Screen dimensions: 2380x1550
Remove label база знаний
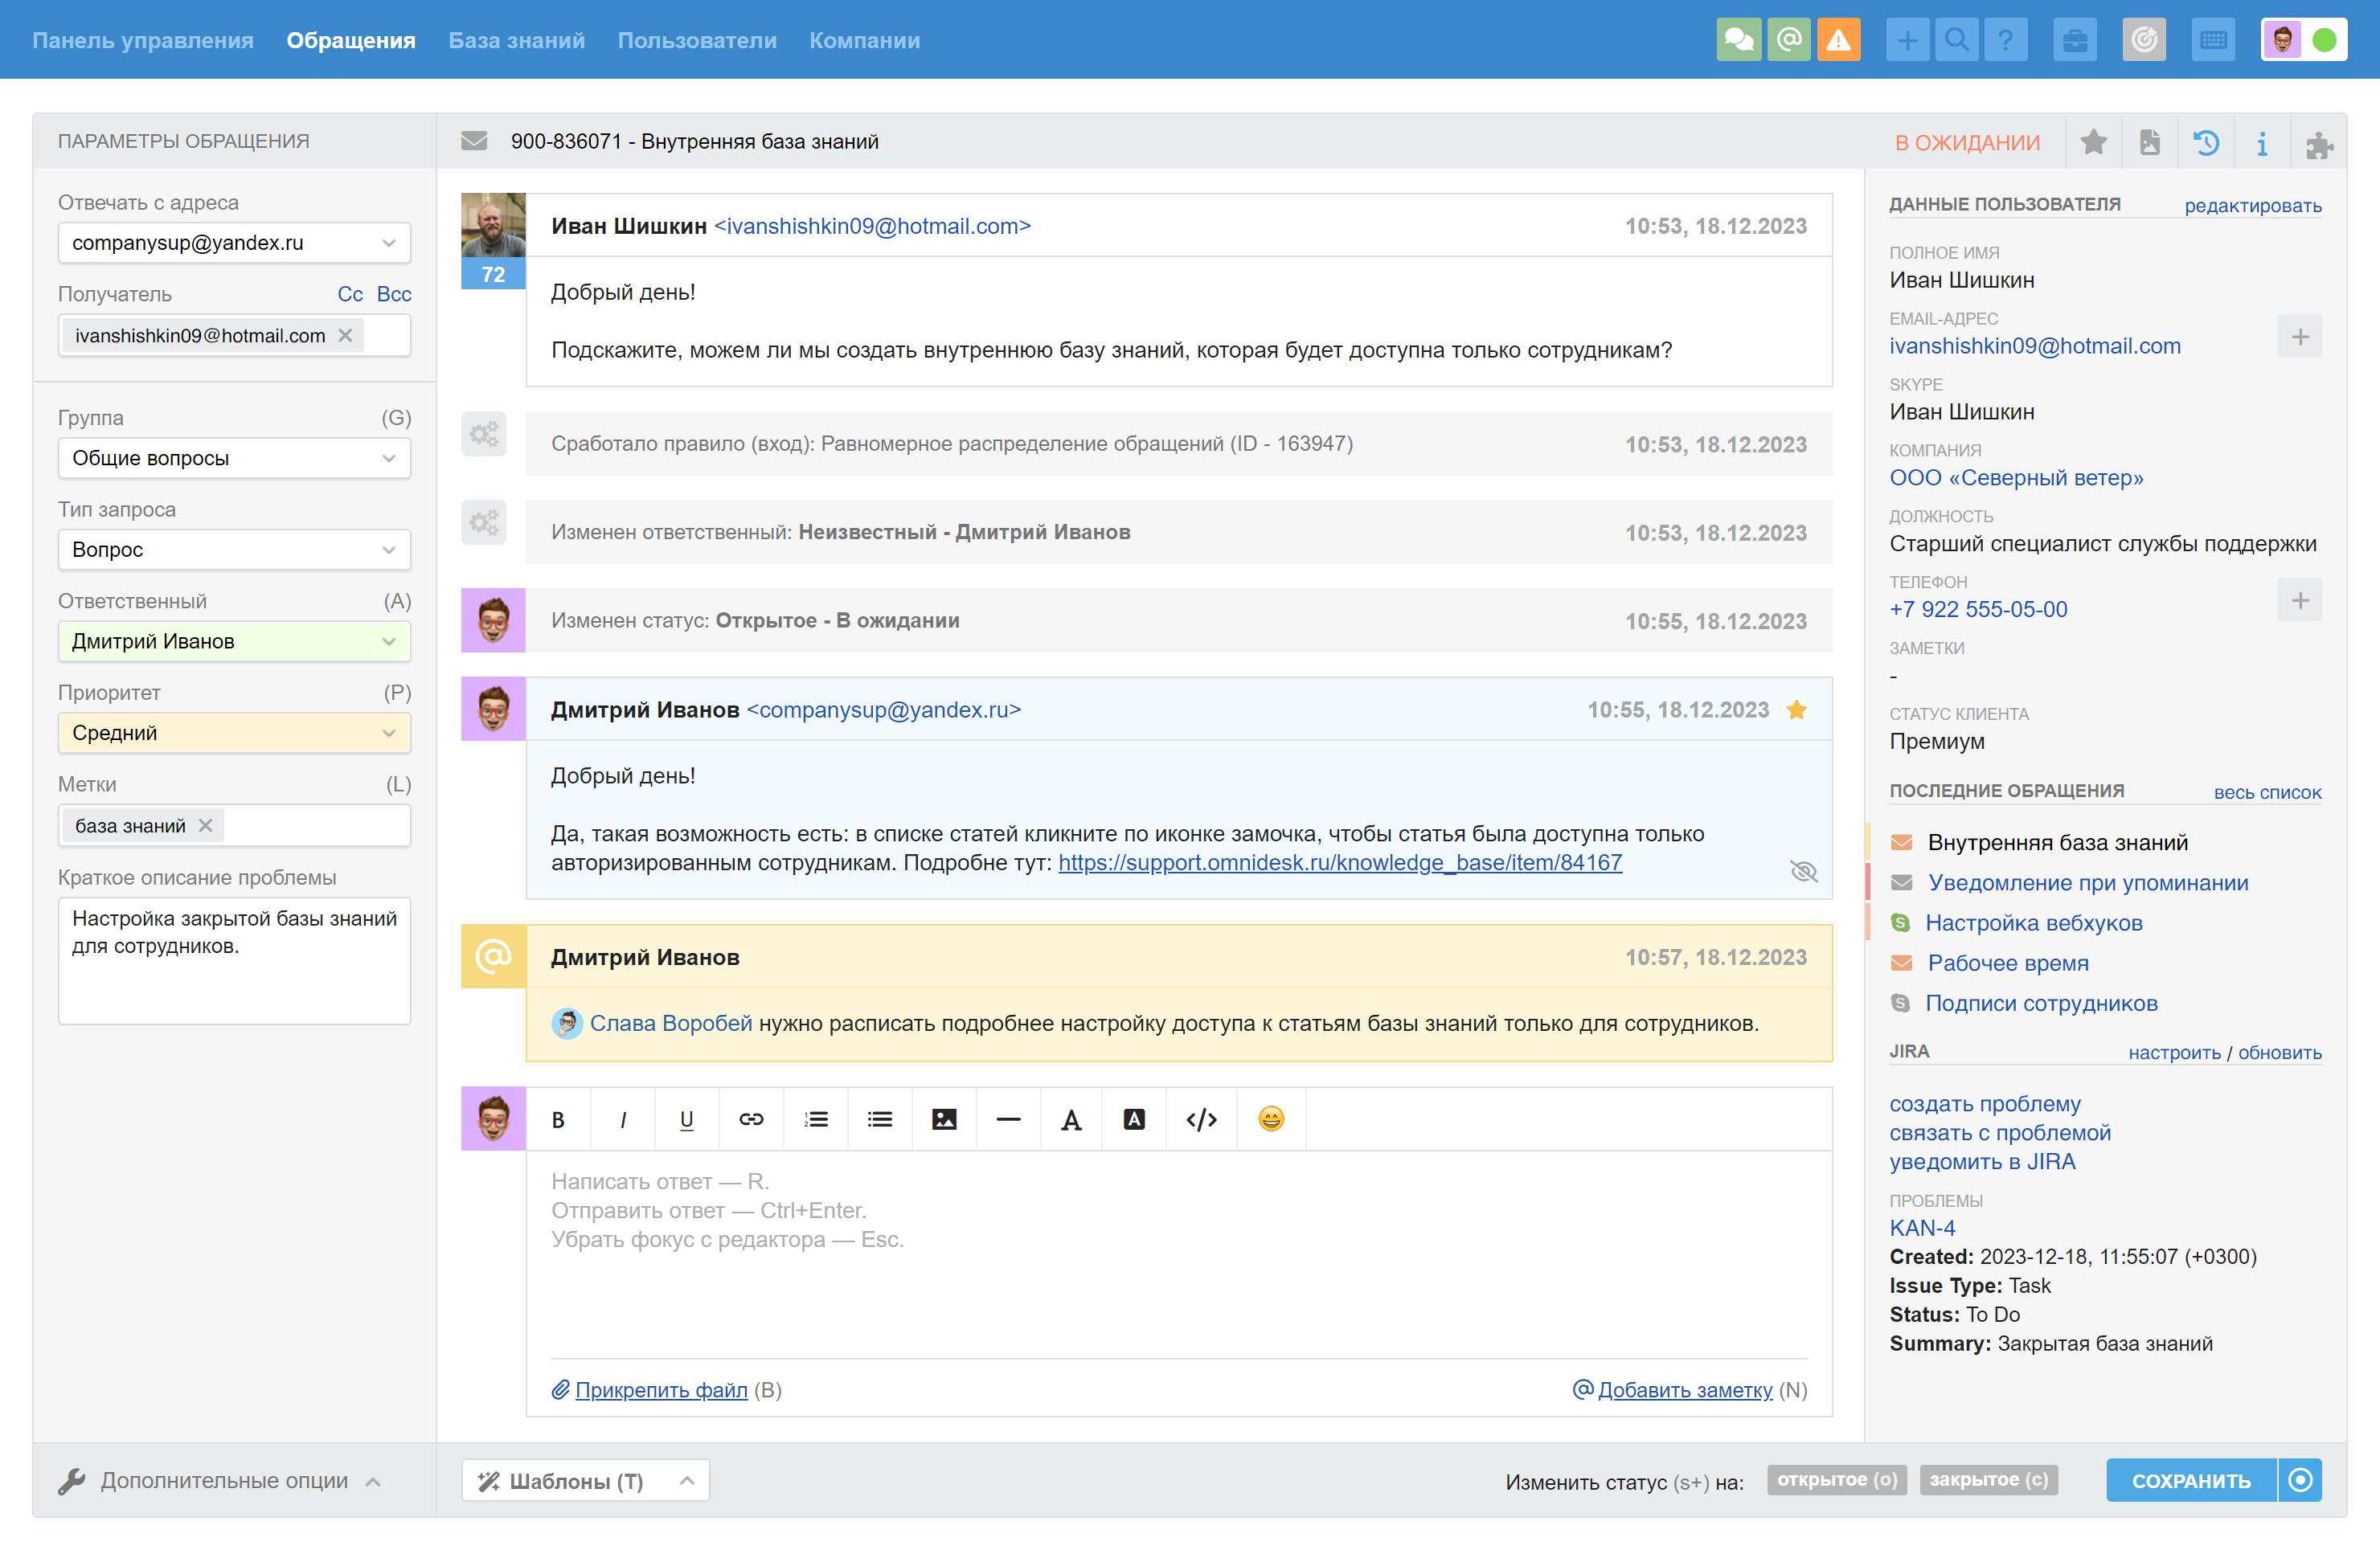205,825
